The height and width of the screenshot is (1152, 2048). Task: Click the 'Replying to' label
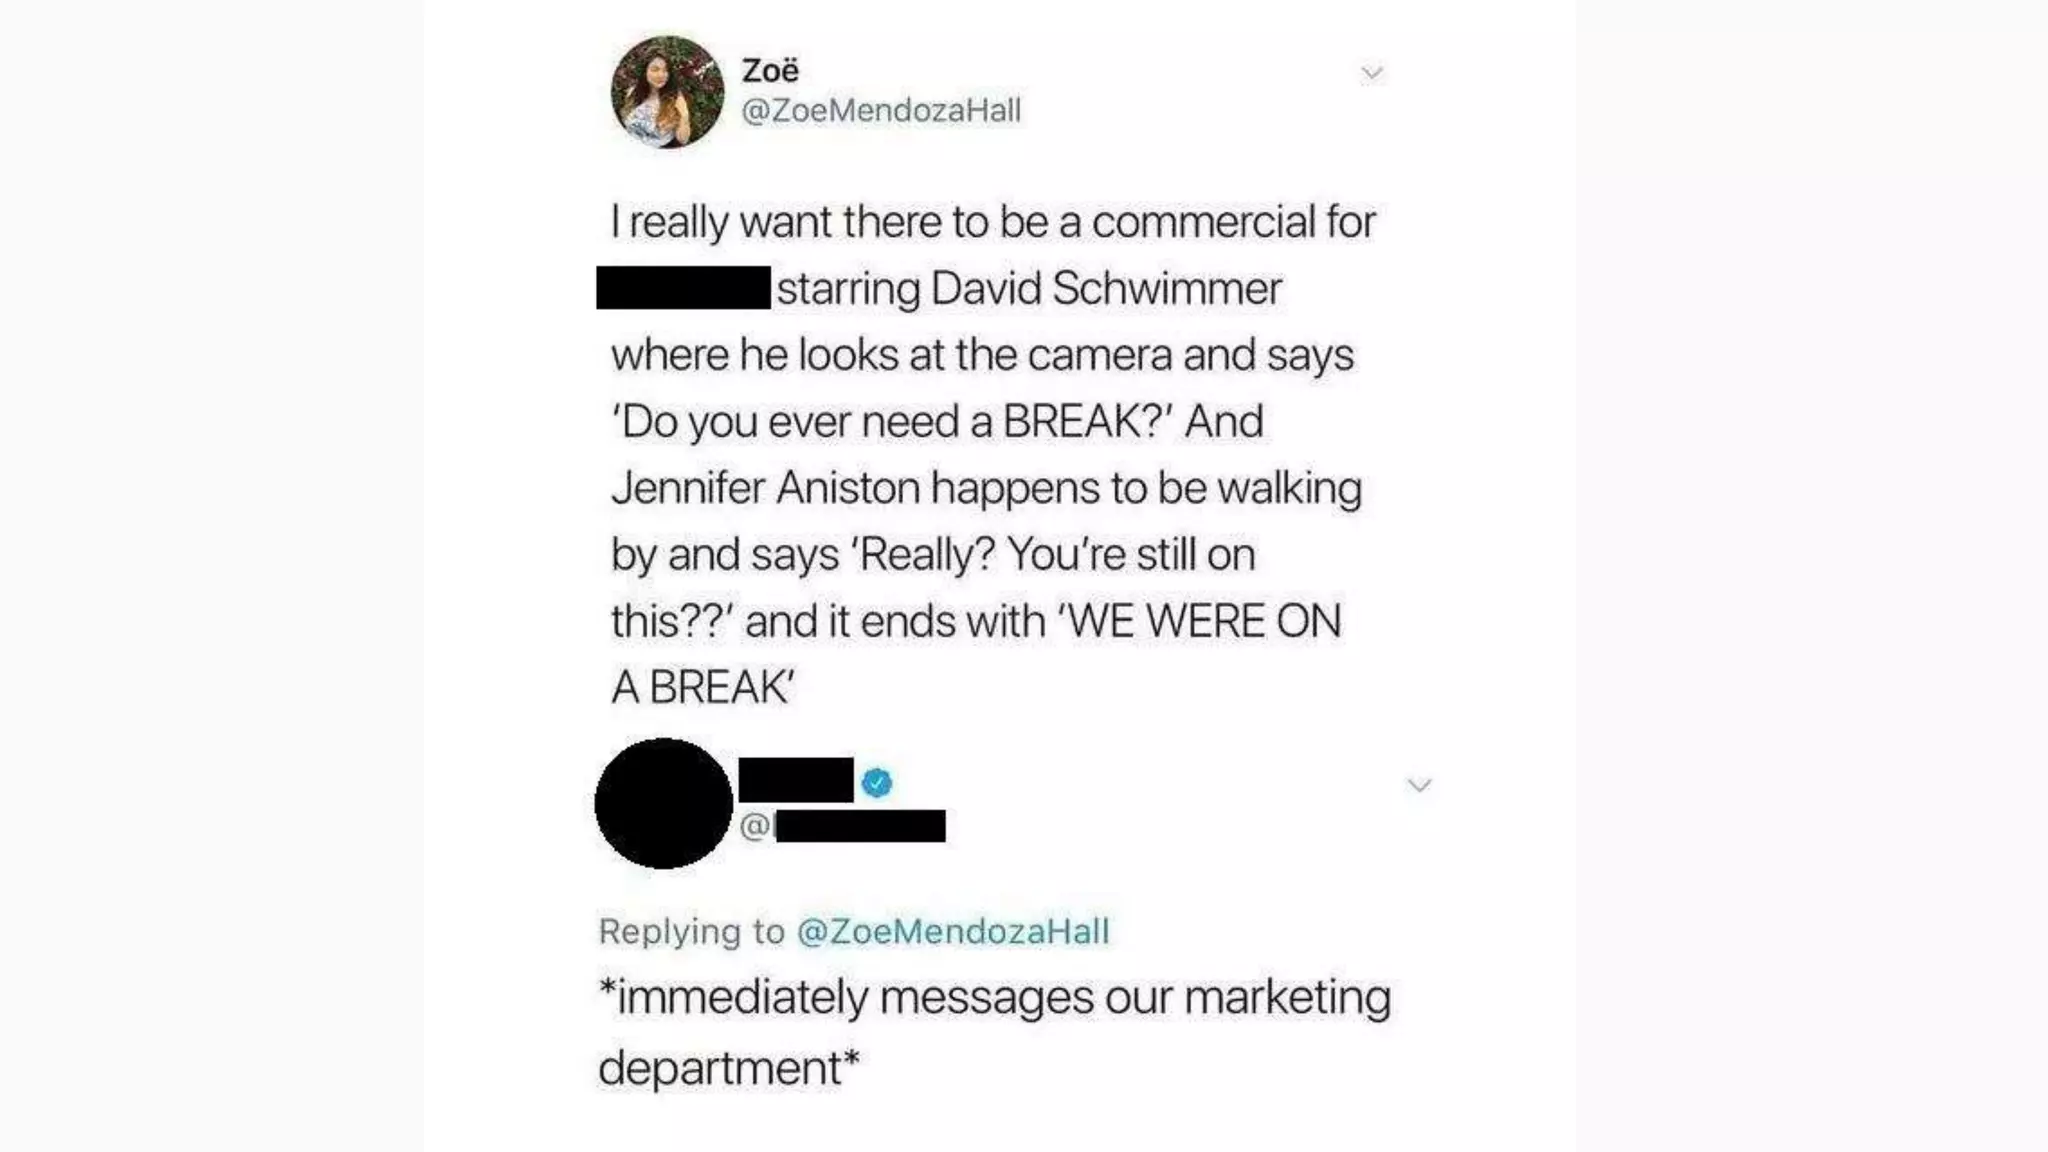click(x=692, y=931)
